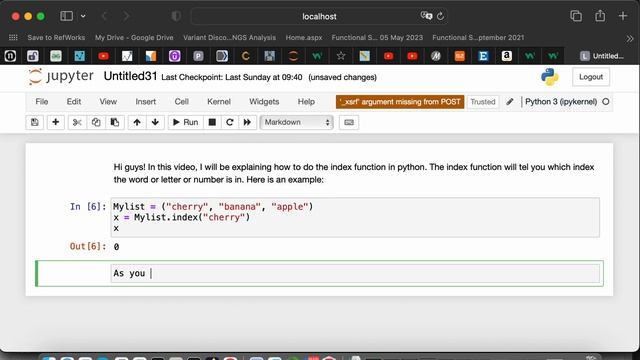640x360 pixels.
Task: Paste cells below icon
Action: click(115, 122)
